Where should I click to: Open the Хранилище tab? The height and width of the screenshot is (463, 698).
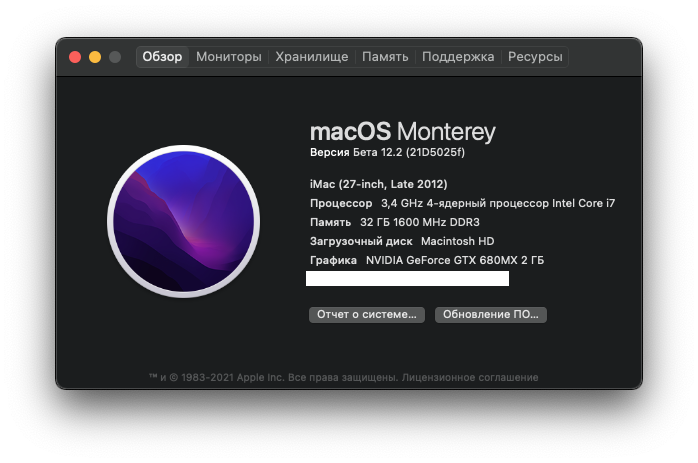click(312, 57)
